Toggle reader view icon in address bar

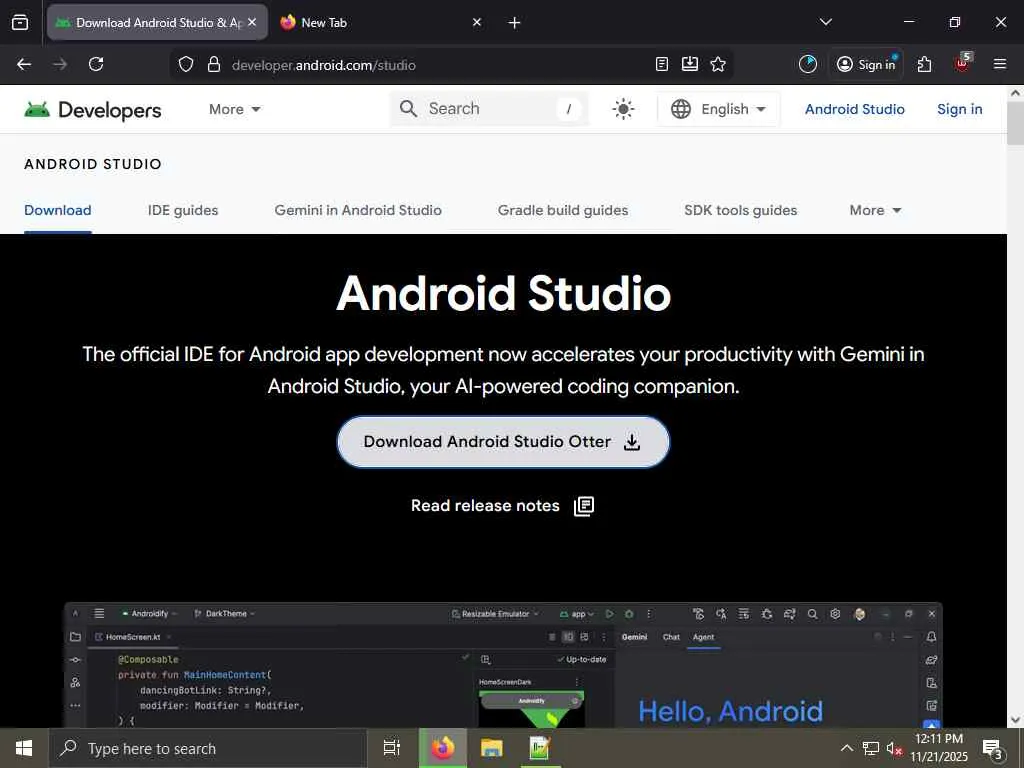[662, 64]
